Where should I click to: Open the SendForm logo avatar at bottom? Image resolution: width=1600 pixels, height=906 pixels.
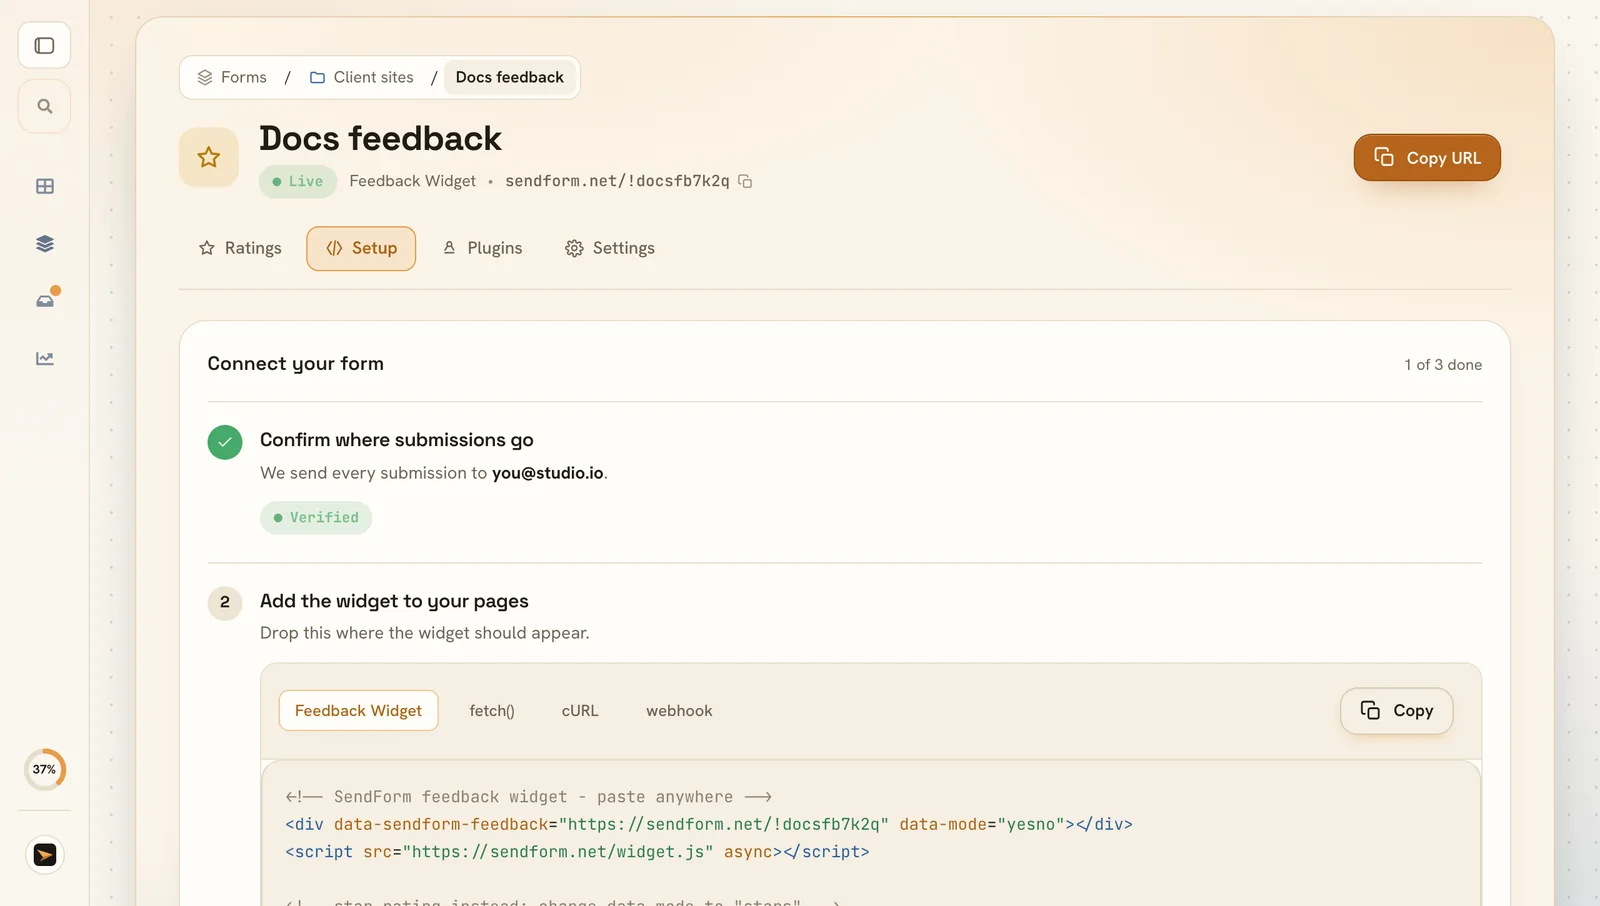45,855
